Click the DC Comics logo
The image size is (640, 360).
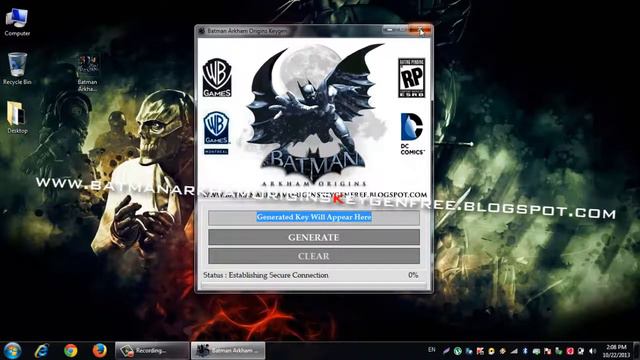(x=412, y=134)
